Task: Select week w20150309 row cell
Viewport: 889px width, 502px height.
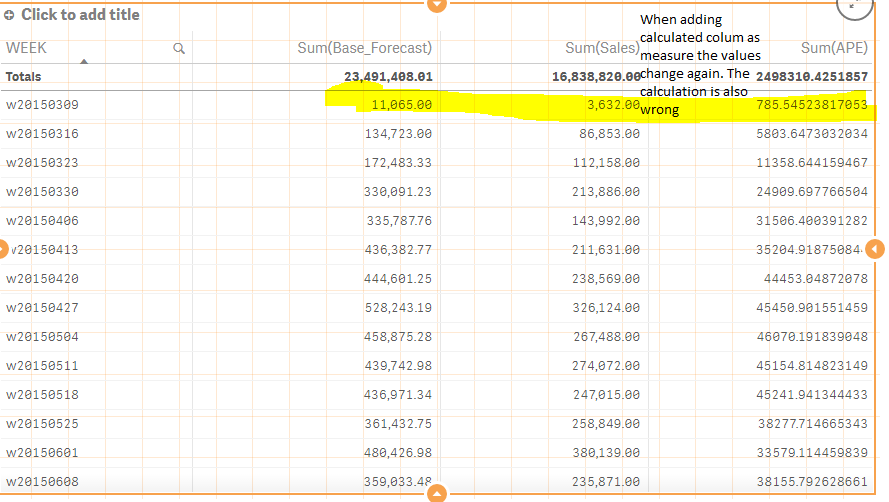Action: click(43, 104)
